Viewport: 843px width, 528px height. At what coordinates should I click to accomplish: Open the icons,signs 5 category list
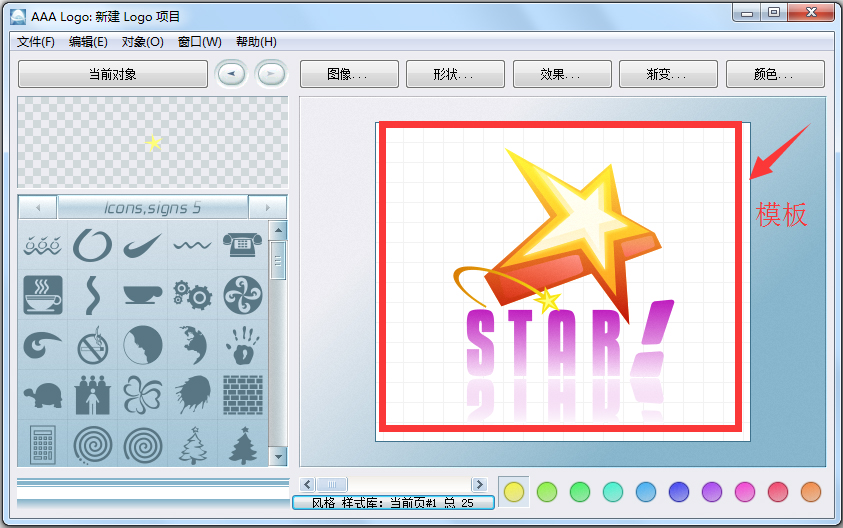[x=152, y=208]
